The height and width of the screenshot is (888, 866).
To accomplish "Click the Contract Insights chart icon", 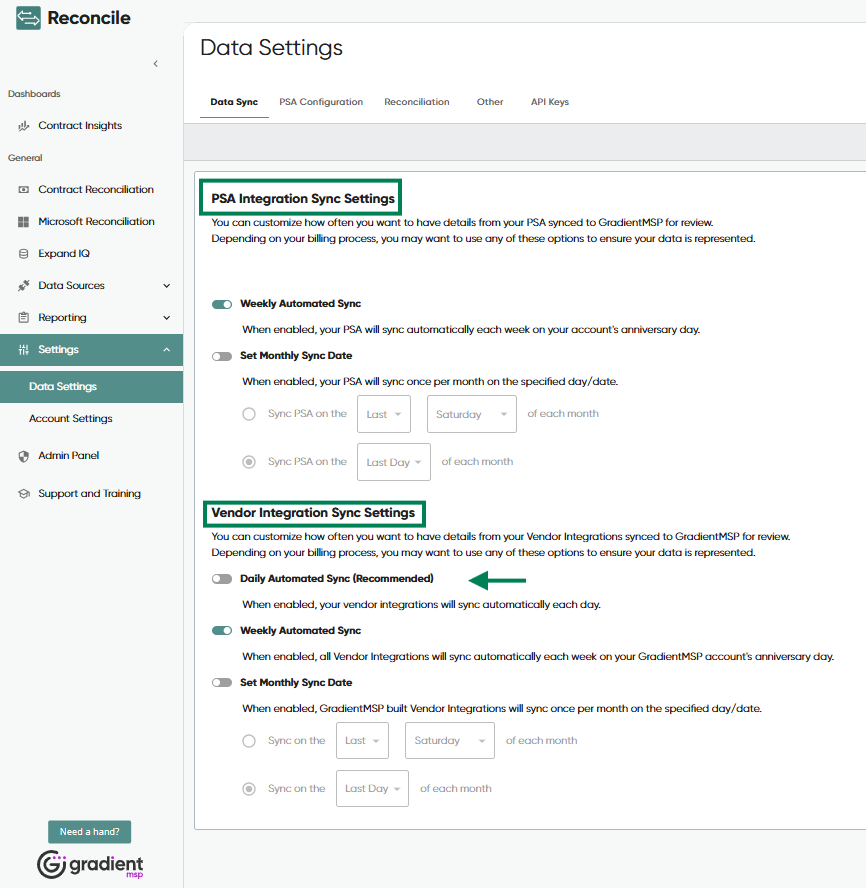I will pyautogui.click(x=23, y=126).
